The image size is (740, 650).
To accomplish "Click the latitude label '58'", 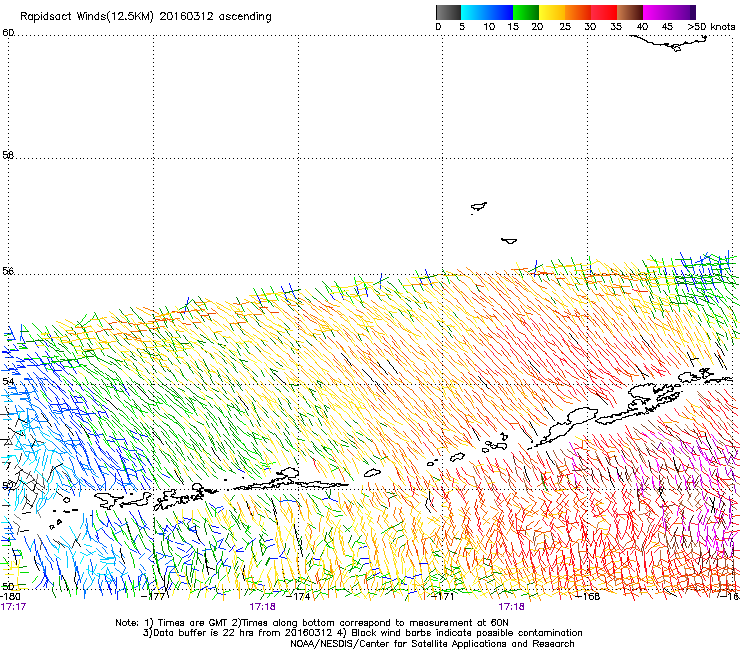I will click(x=8, y=155).
